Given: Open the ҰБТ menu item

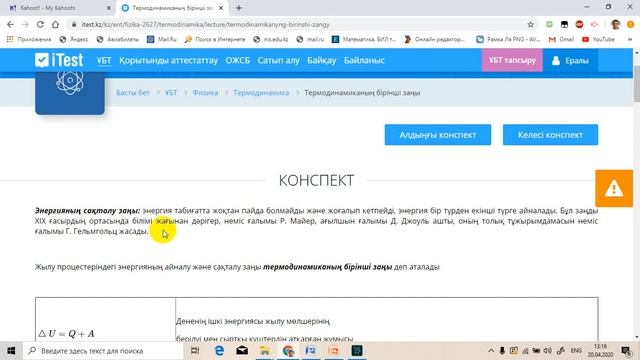Looking at the screenshot, I should (x=104, y=60).
